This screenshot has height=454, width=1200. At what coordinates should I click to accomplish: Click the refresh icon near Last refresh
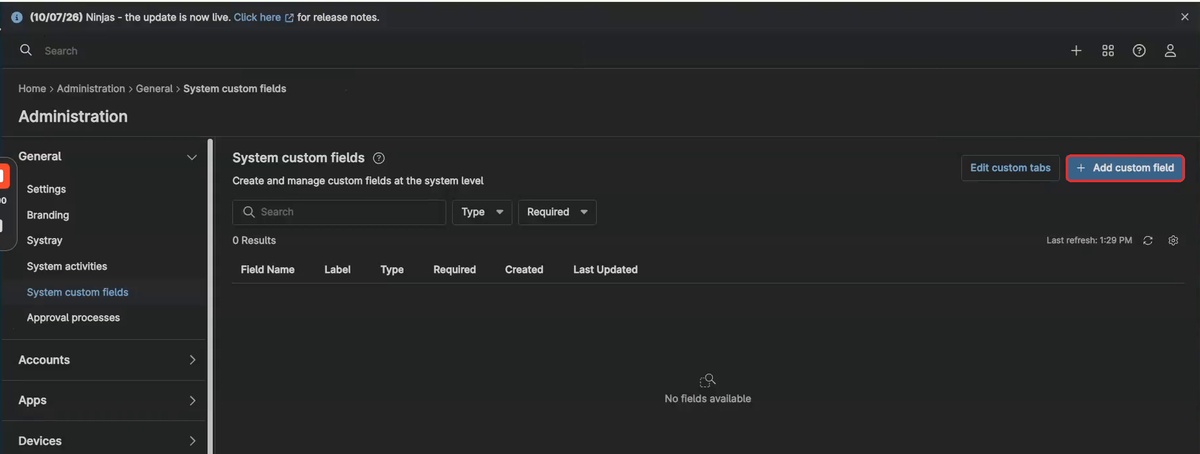[1148, 241]
